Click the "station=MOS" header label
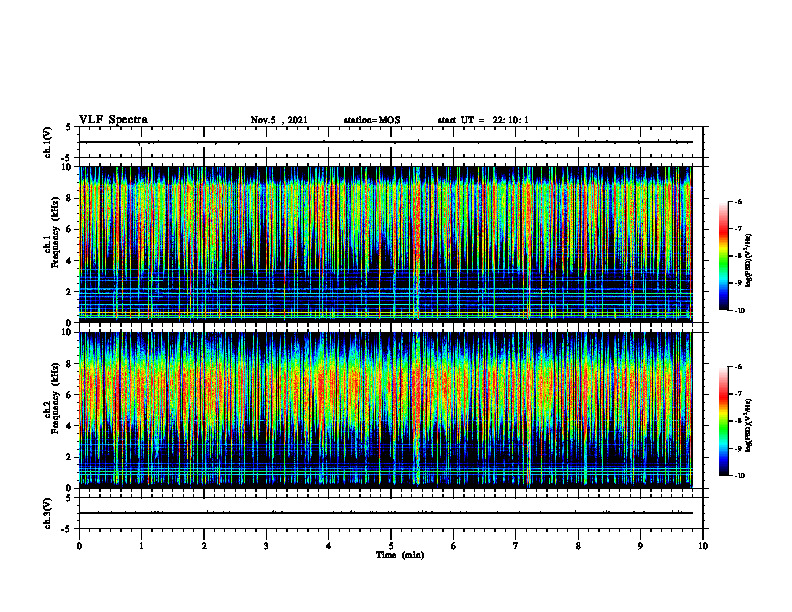The width and height of the screenshot is (792, 612). click(372, 120)
